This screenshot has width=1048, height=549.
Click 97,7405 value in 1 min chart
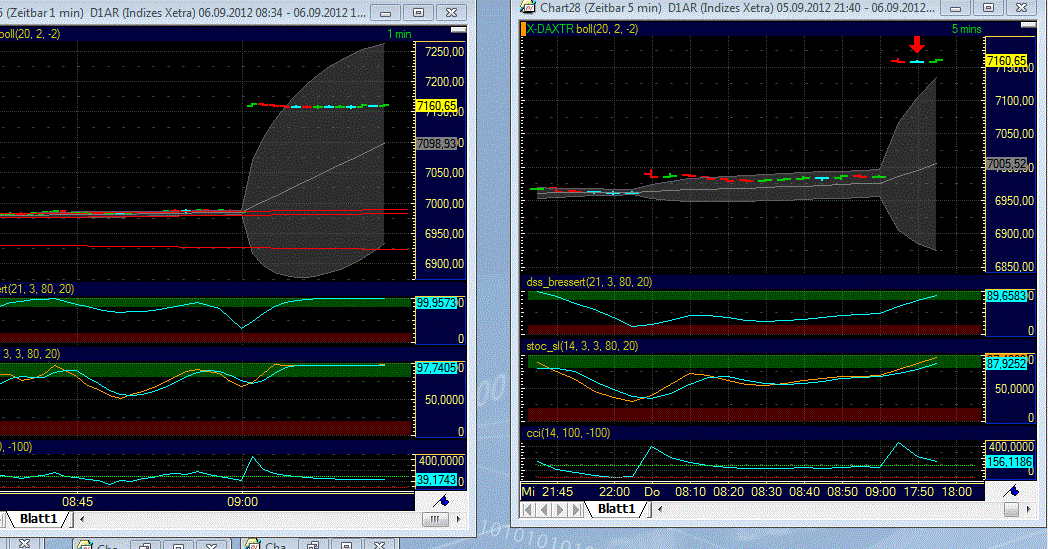tap(436, 368)
